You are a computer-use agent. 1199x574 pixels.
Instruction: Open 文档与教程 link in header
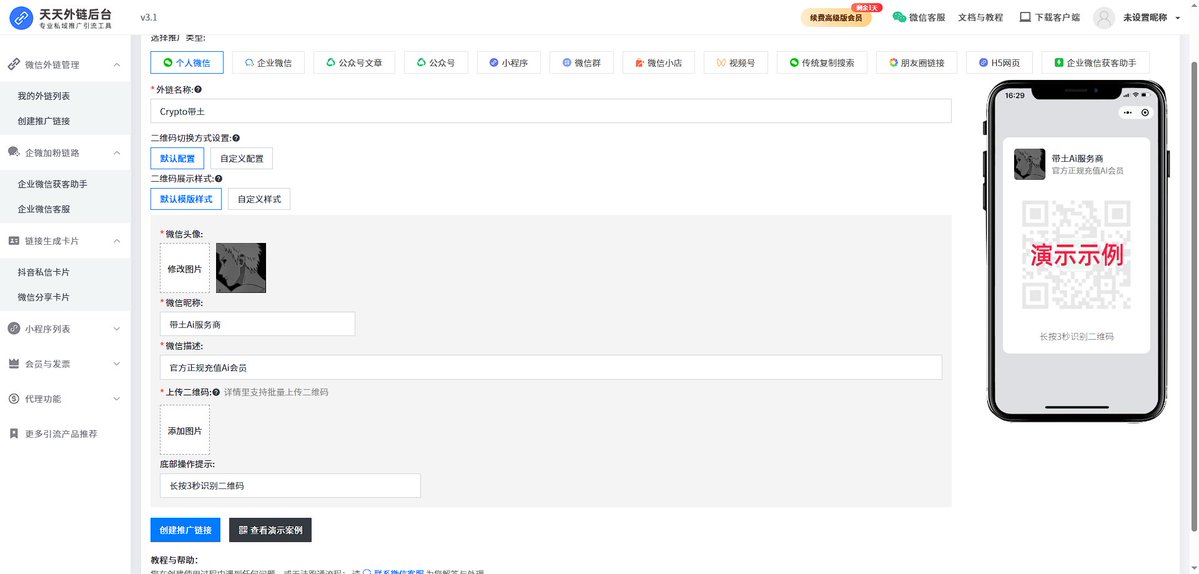point(980,18)
